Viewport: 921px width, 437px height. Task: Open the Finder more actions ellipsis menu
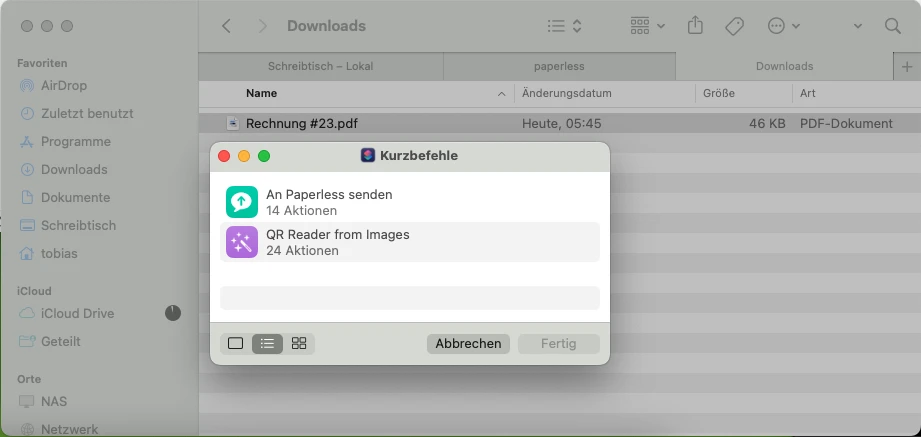[784, 26]
